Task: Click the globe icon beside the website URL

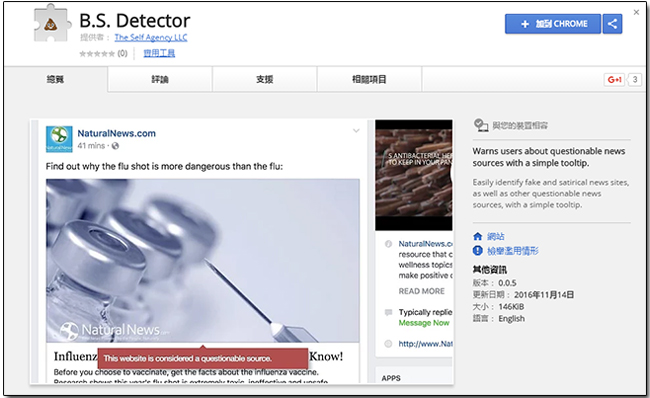Action: click(x=388, y=344)
